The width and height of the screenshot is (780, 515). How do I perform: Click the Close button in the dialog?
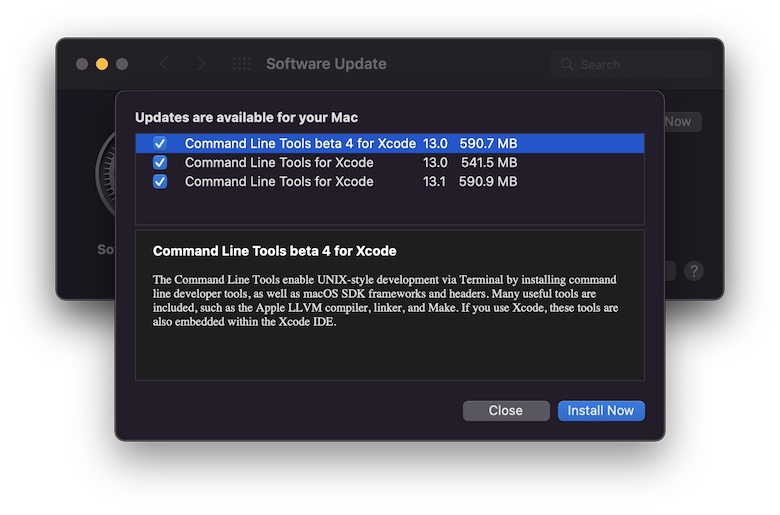coord(506,411)
